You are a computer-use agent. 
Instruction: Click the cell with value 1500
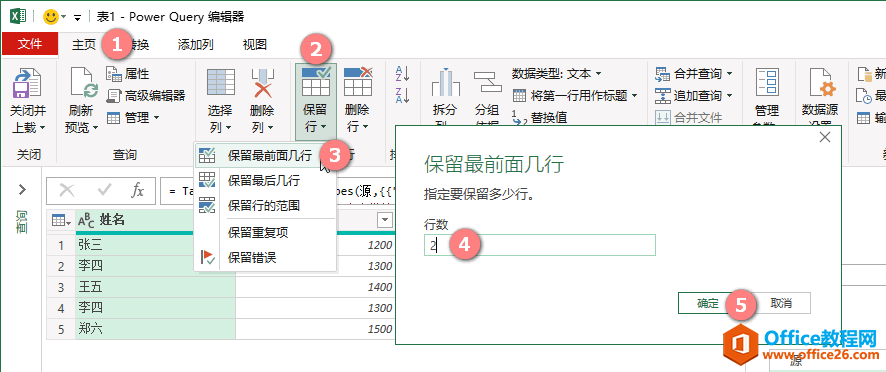(315, 329)
